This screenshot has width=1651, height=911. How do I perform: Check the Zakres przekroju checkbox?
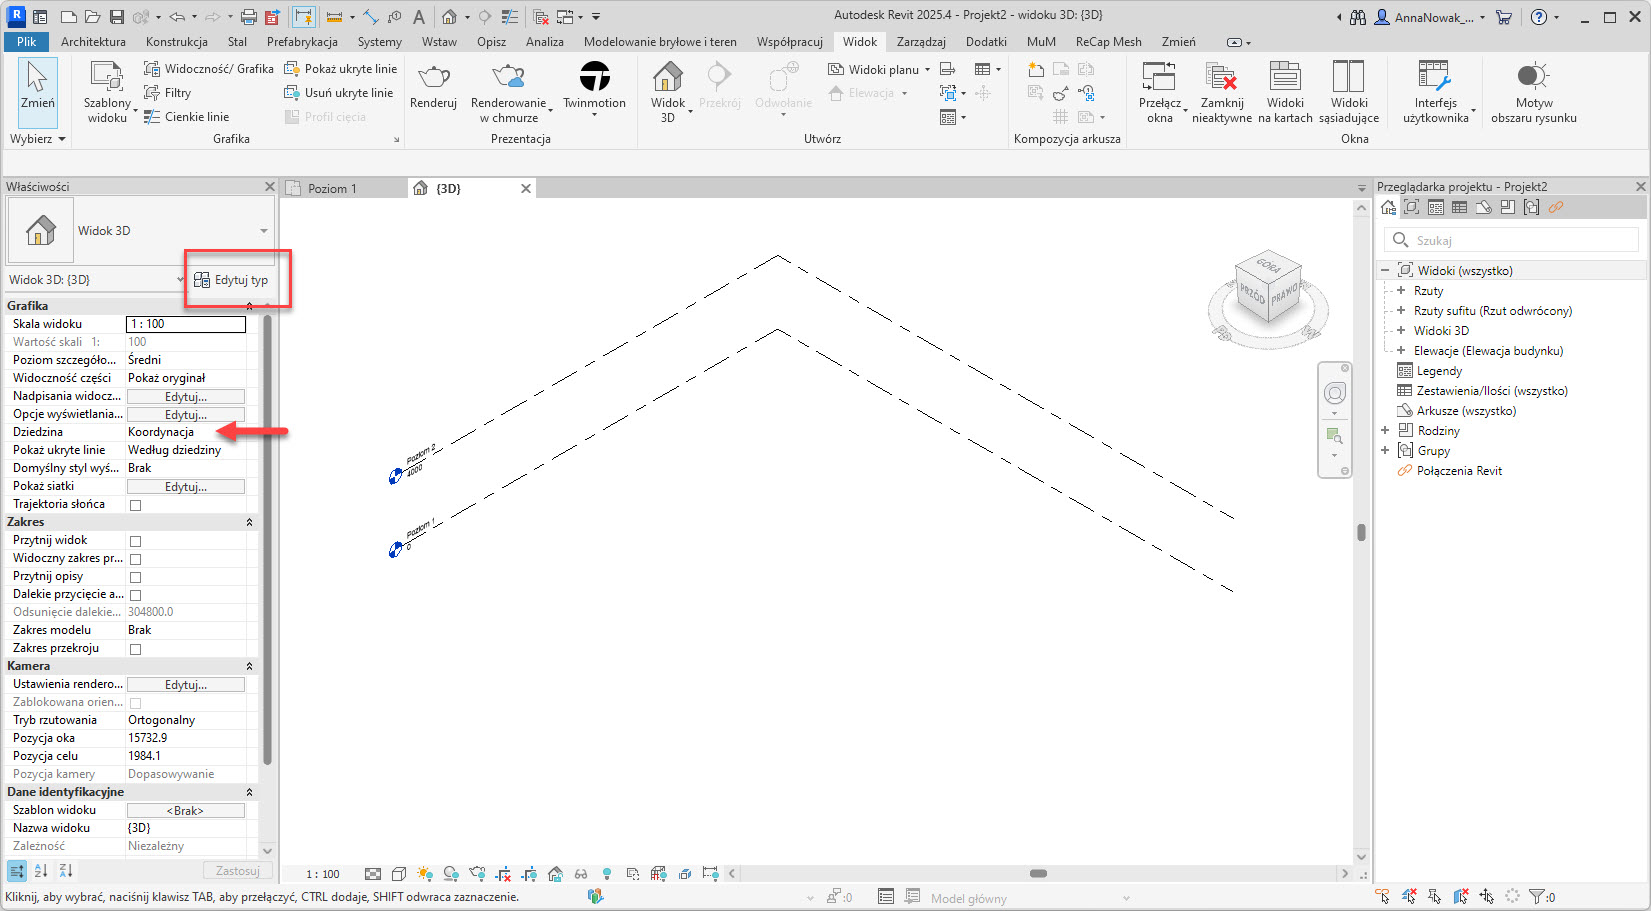pos(136,649)
